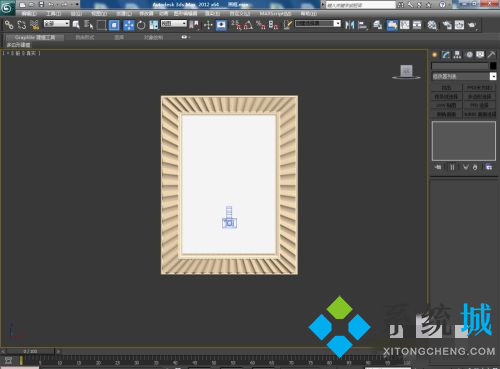Open the viewport label menu at top-left
This screenshot has height=369, width=500.
(x=22, y=53)
